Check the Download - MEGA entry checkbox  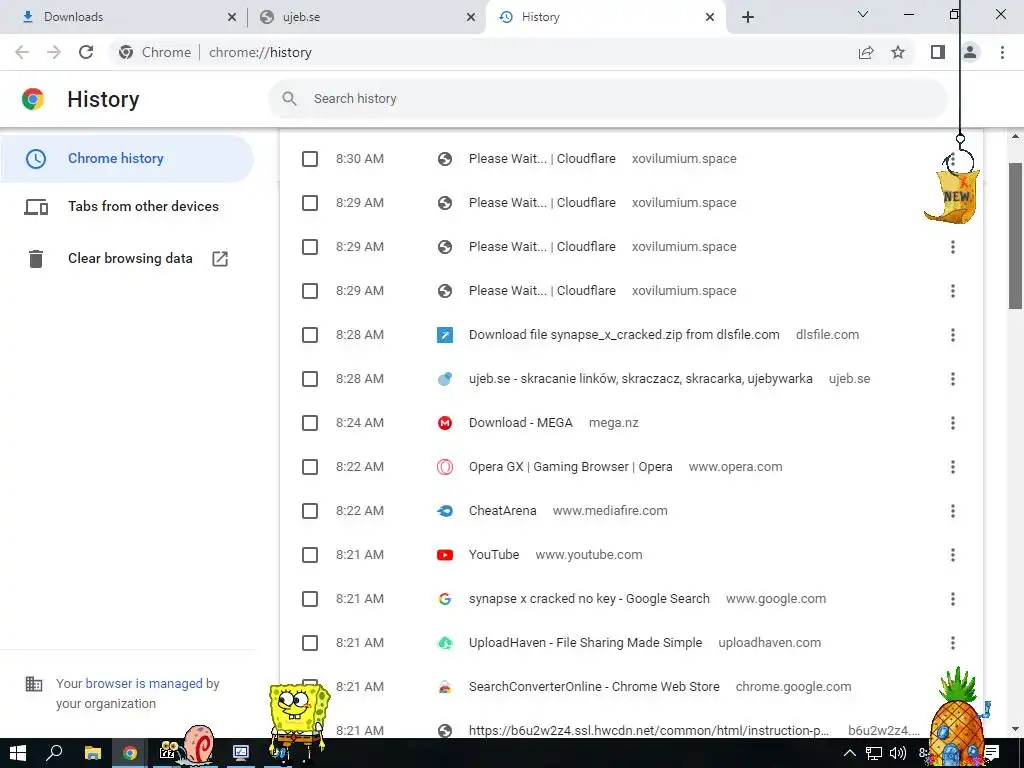click(310, 423)
